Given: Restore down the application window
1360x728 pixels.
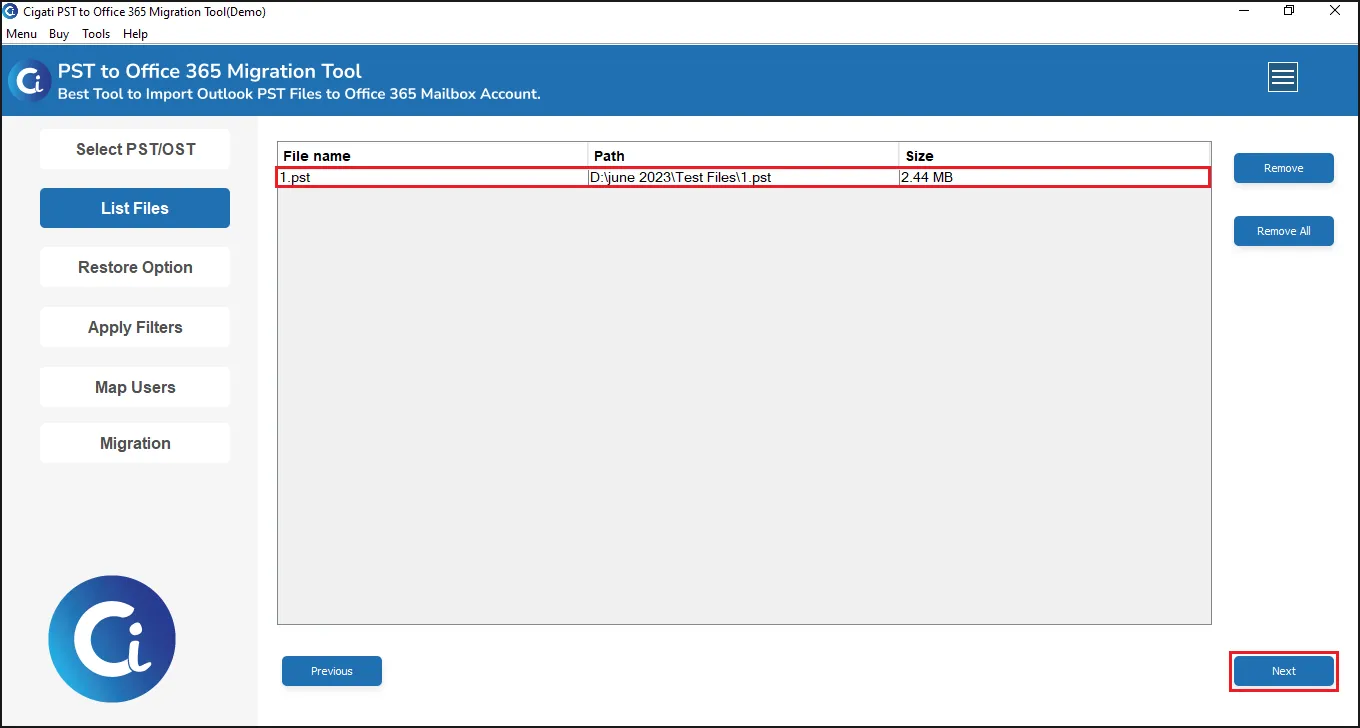Looking at the screenshot, I should pyautogui.click(x=1289, y=11).
